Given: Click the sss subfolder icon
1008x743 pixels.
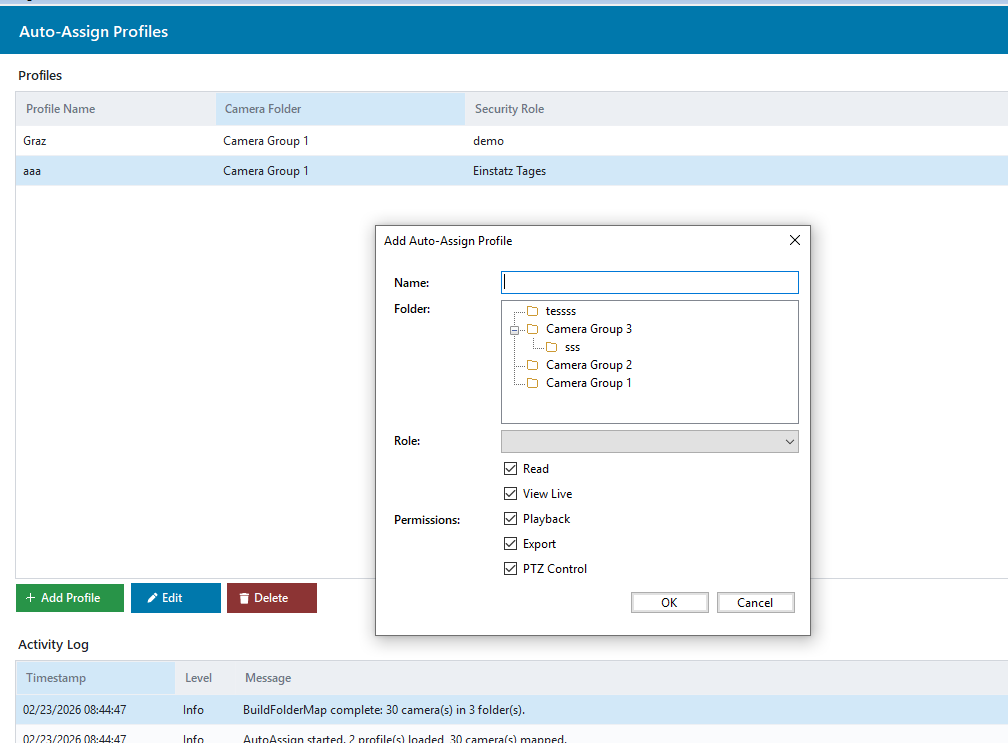Looking at the screenshot, I should [551, 347].
